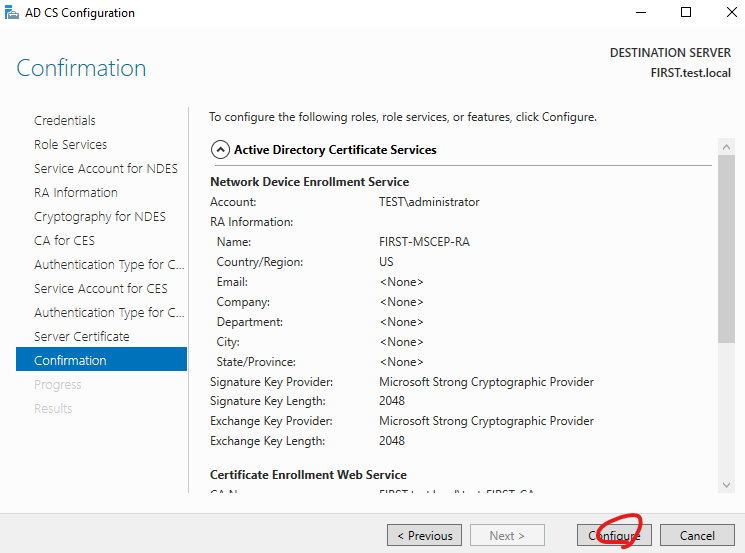Close the AD CS Configuration window
Screen dimensions: 745x553
[732, 12]
